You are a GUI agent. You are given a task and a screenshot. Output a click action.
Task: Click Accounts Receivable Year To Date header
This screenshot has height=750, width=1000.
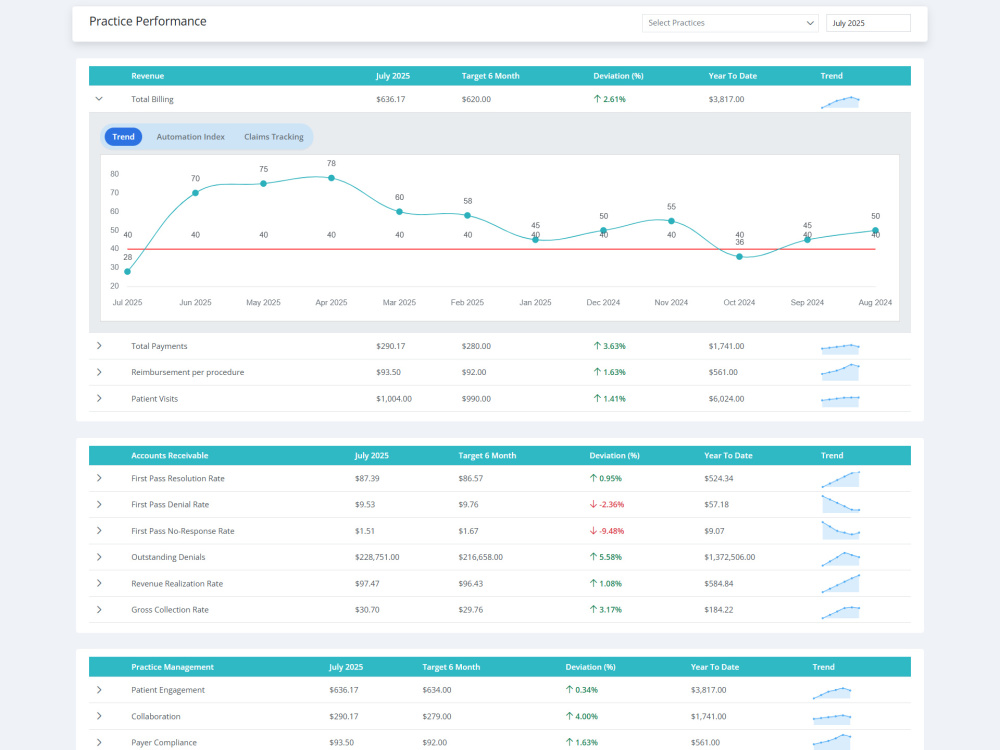[x=728, y=455]
